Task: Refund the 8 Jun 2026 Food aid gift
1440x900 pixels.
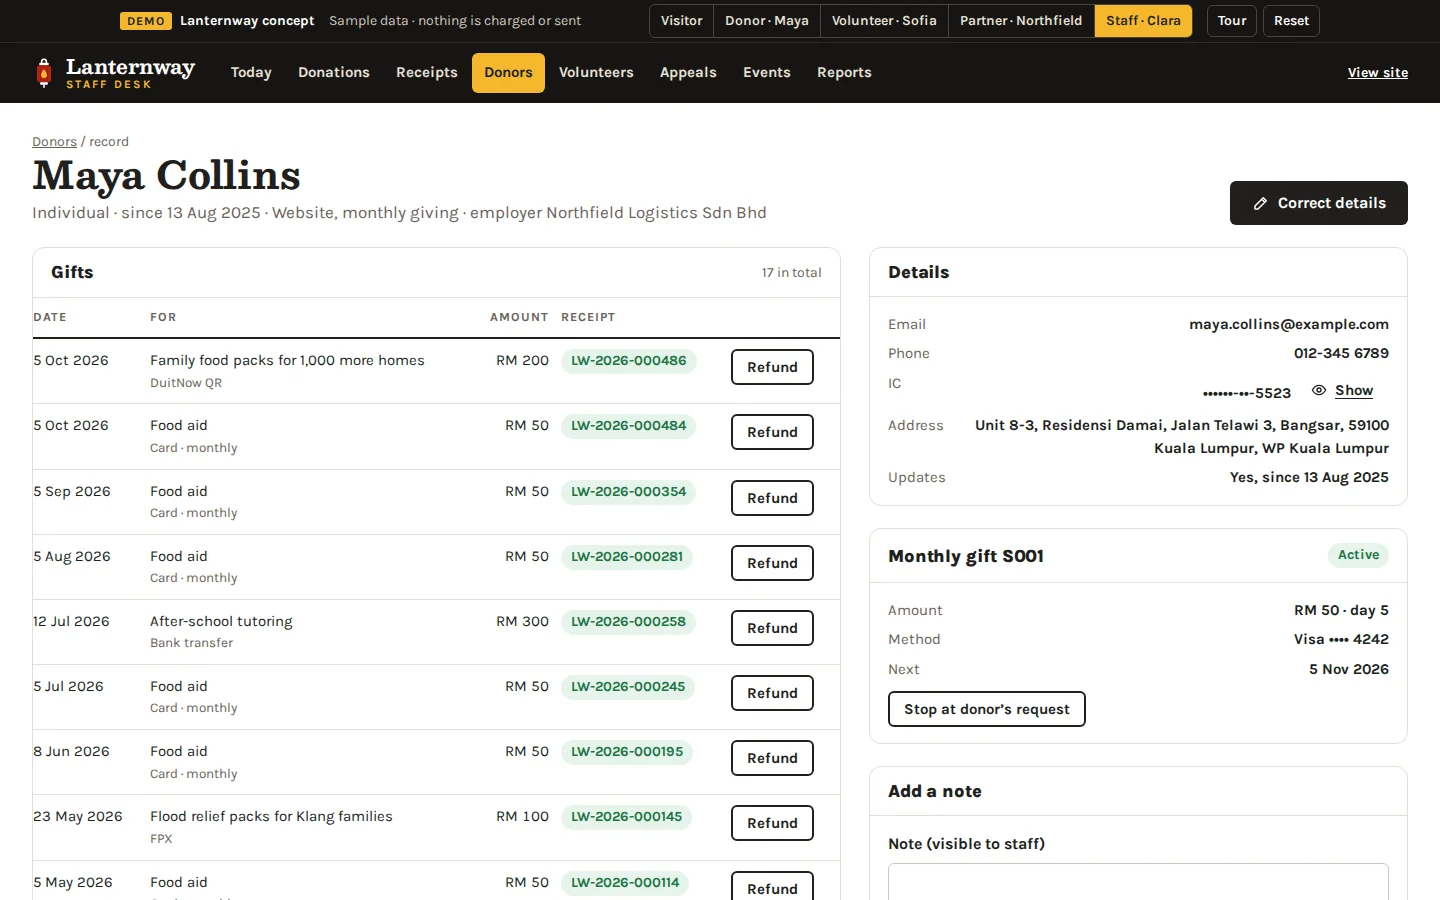Action: [x=772, y=758]
